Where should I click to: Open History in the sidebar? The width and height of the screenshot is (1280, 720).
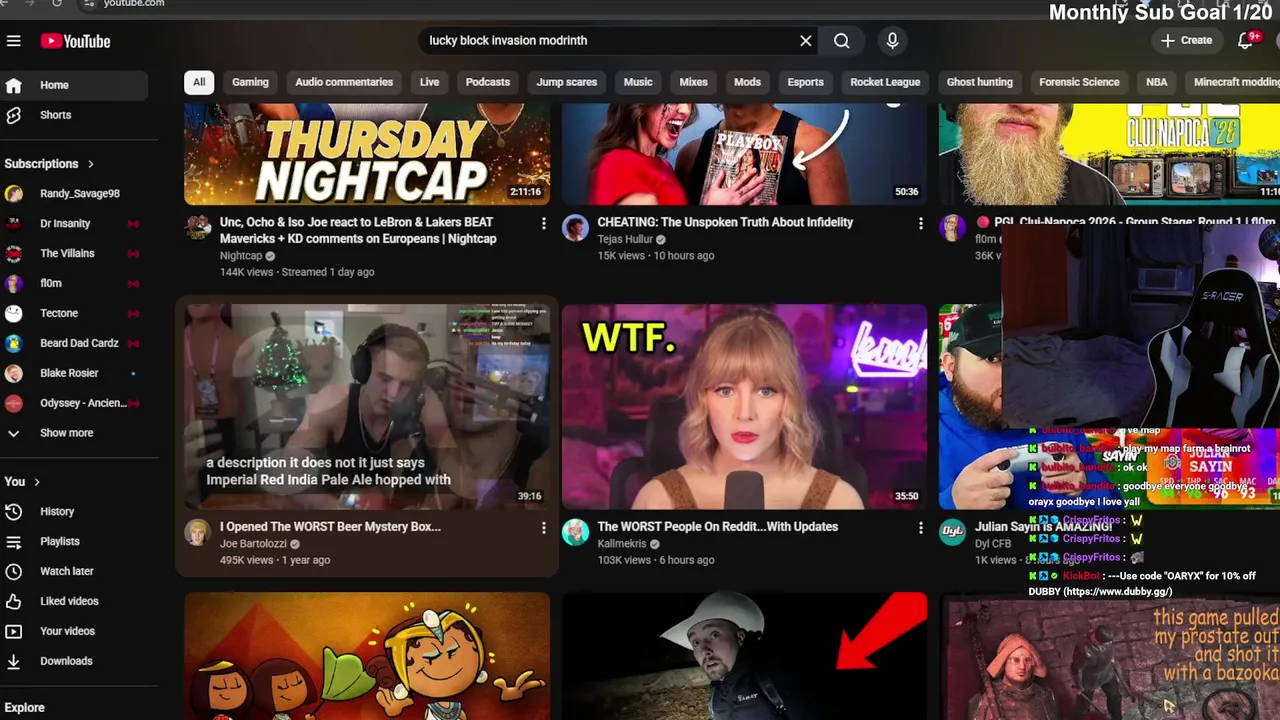point(74,511)
